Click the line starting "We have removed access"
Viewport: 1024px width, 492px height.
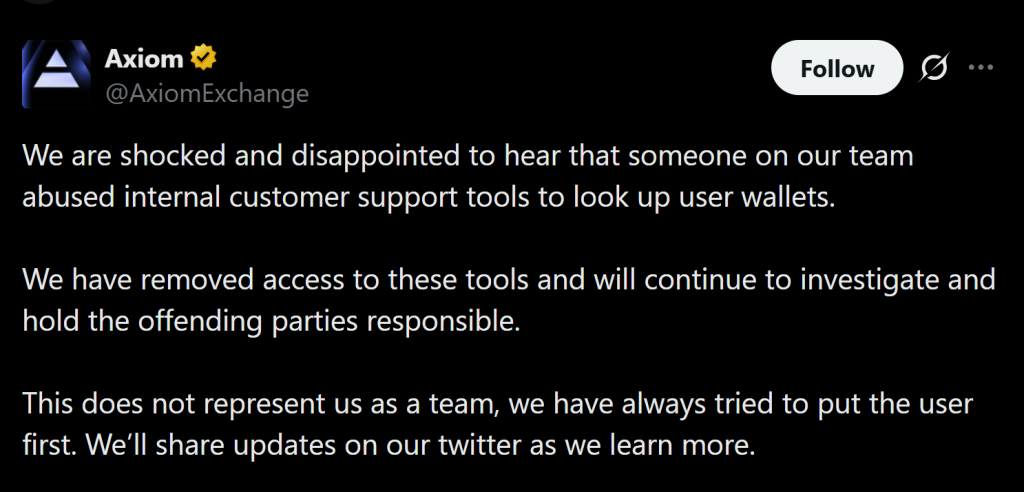pyautogui.click(x=508, y=280)
